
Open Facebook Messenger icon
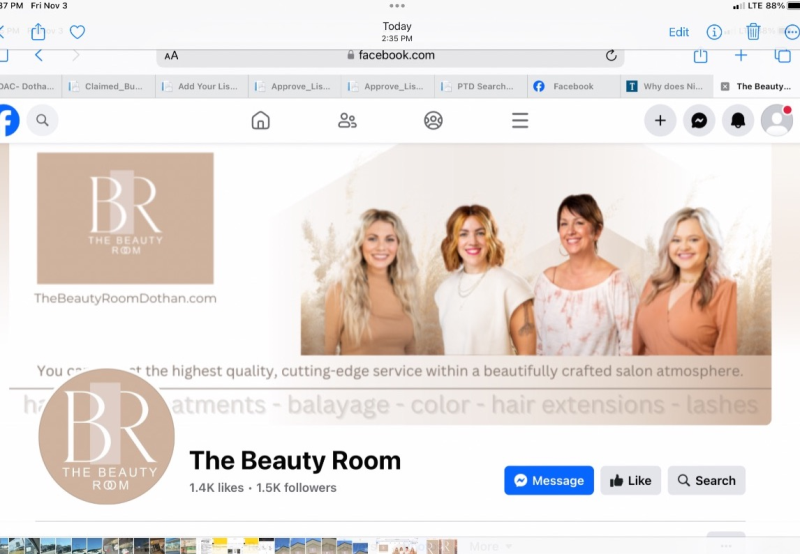(699, 120)
